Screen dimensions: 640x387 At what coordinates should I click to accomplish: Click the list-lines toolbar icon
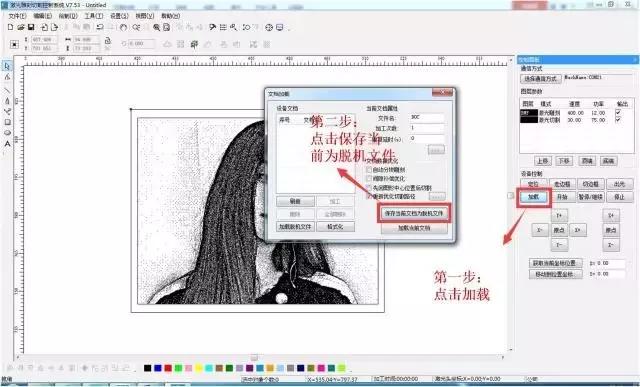(223, 27)
